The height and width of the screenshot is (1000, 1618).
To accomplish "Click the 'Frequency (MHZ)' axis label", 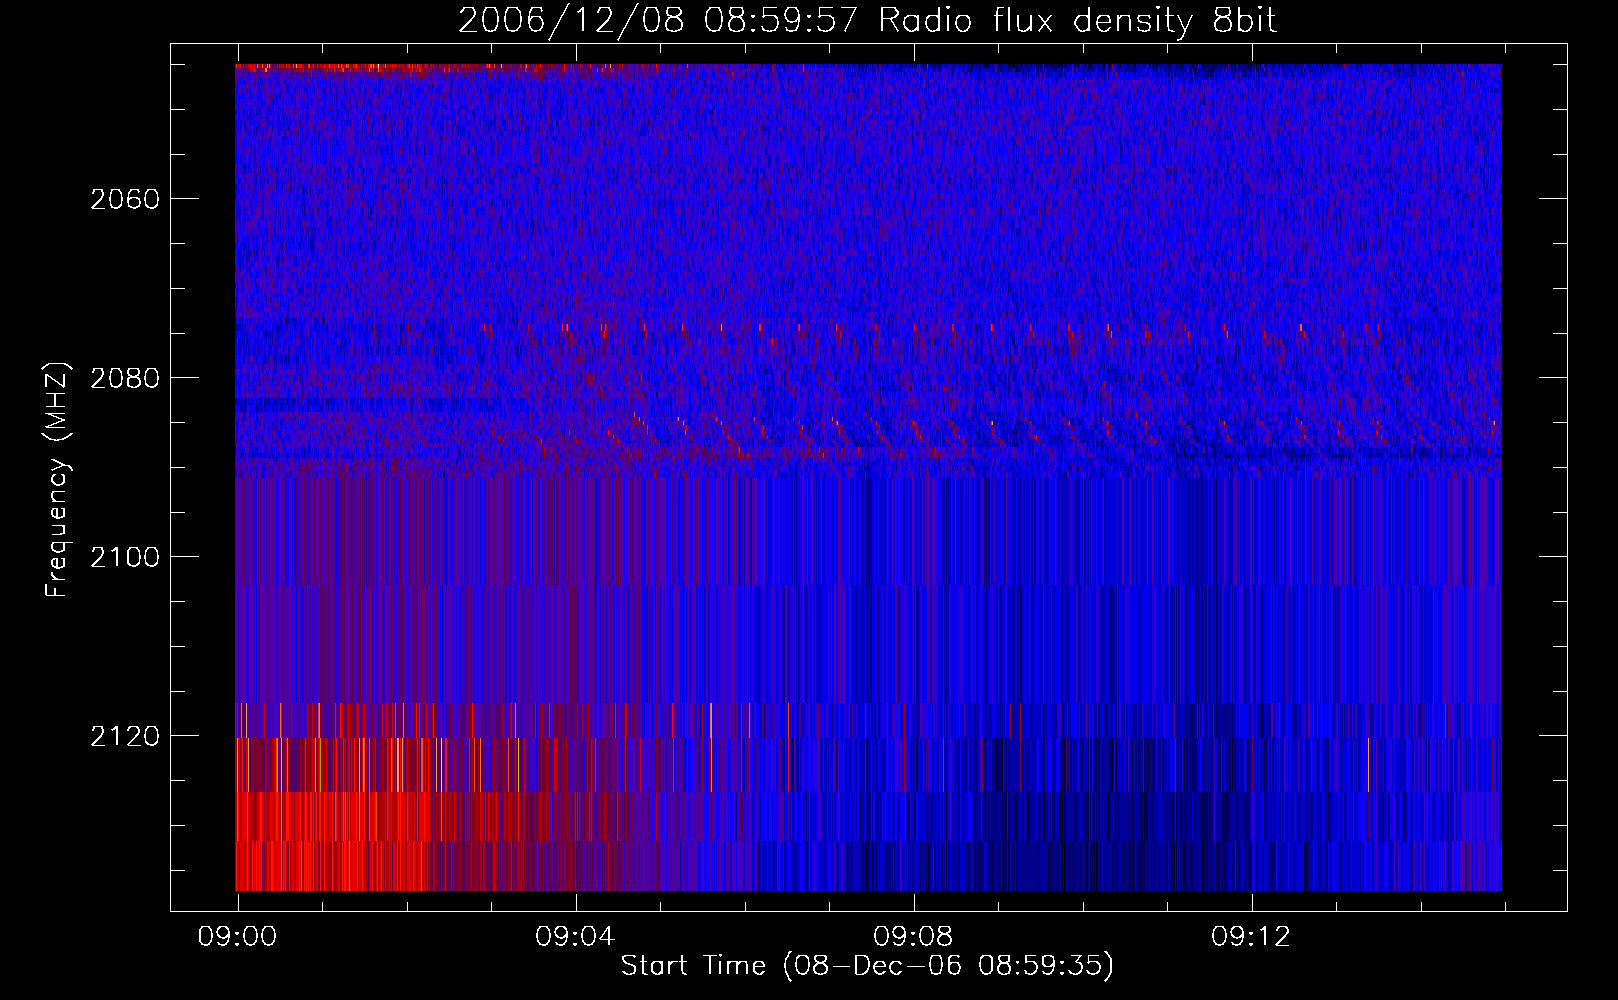I will click(57, 479).
